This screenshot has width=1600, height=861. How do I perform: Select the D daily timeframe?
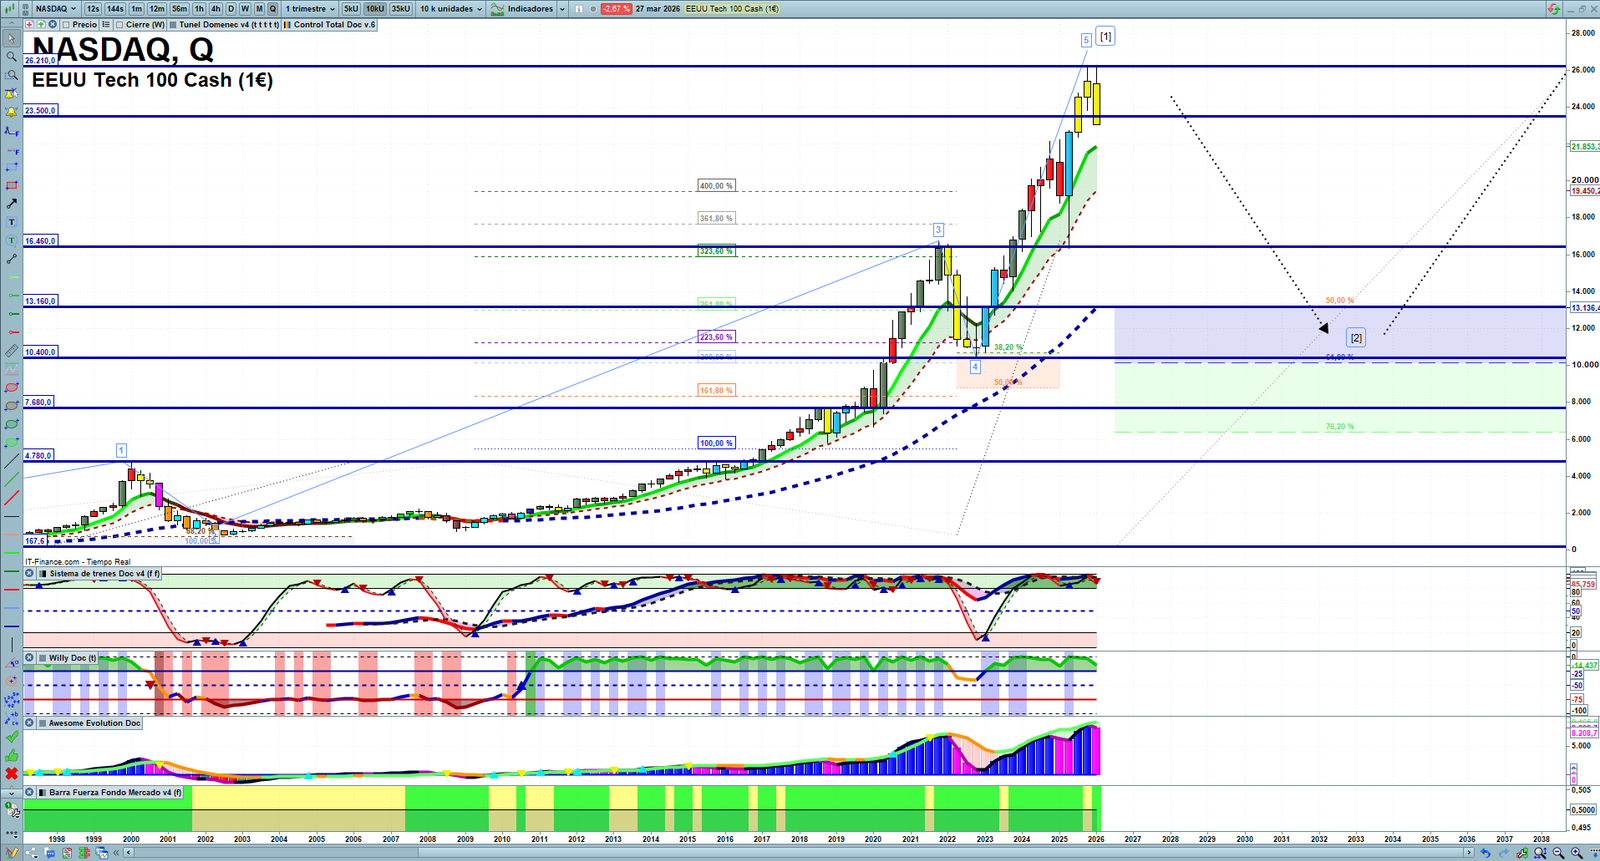coord(231,9)
